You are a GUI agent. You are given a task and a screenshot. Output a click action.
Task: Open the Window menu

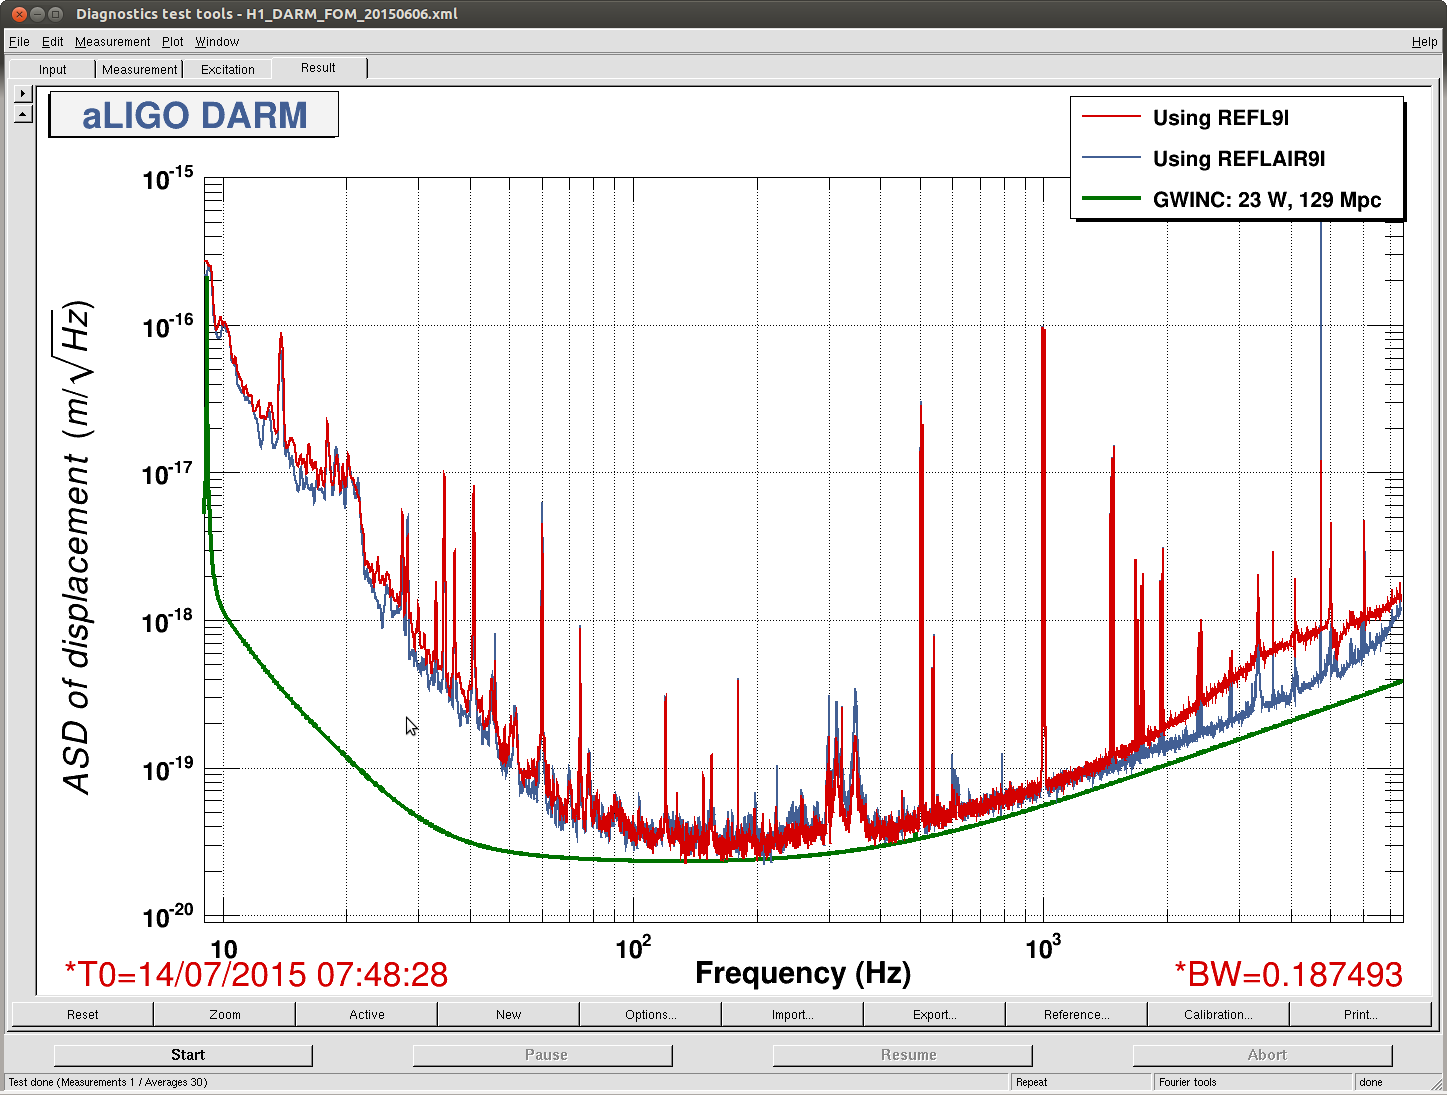217,42
